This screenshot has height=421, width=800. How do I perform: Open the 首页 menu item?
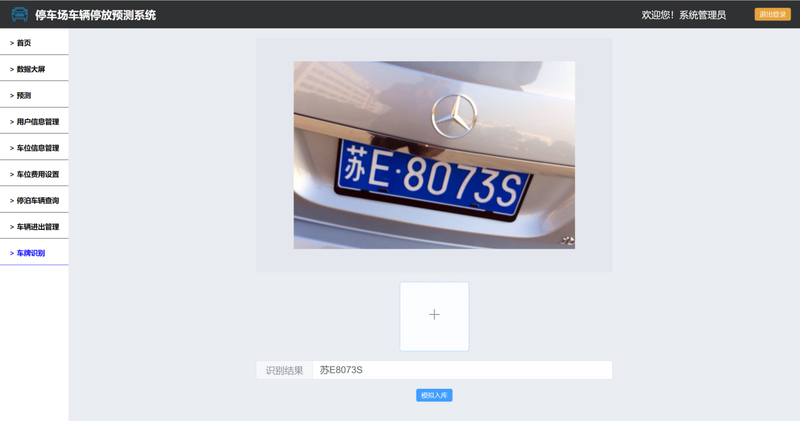pyautogui.click(x=34, y=42)
